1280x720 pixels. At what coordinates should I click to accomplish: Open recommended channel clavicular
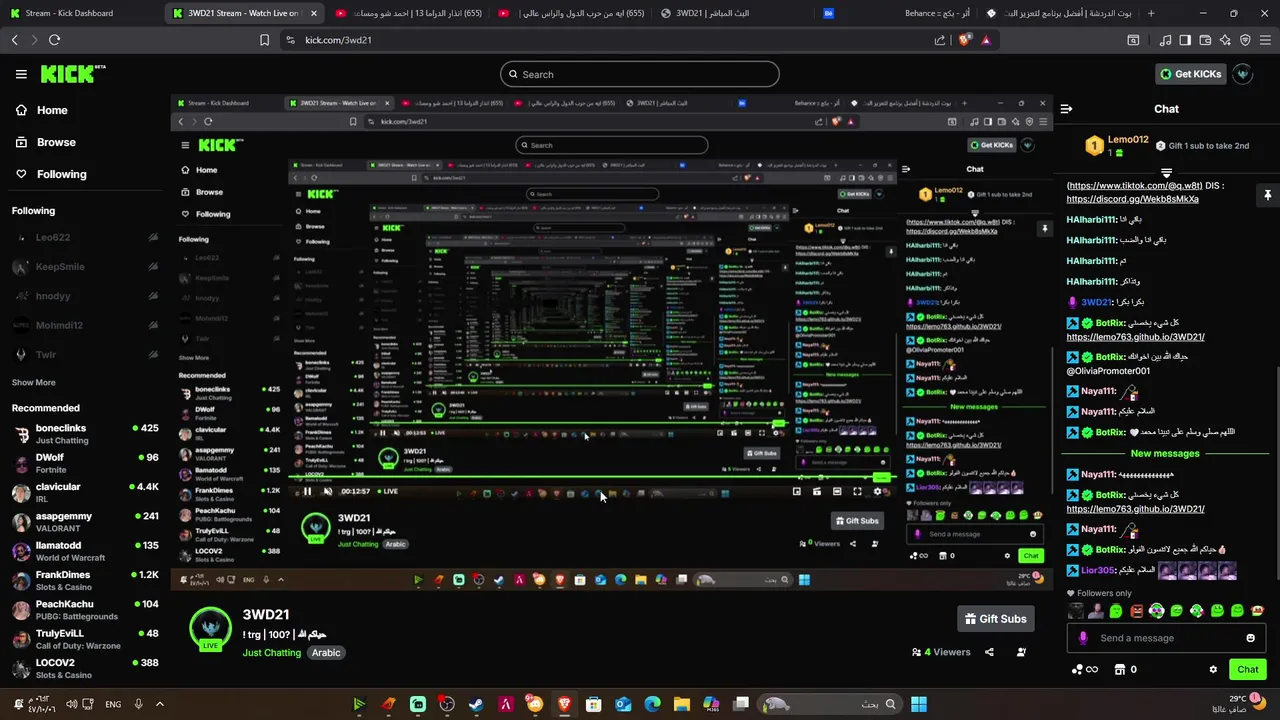84,492
